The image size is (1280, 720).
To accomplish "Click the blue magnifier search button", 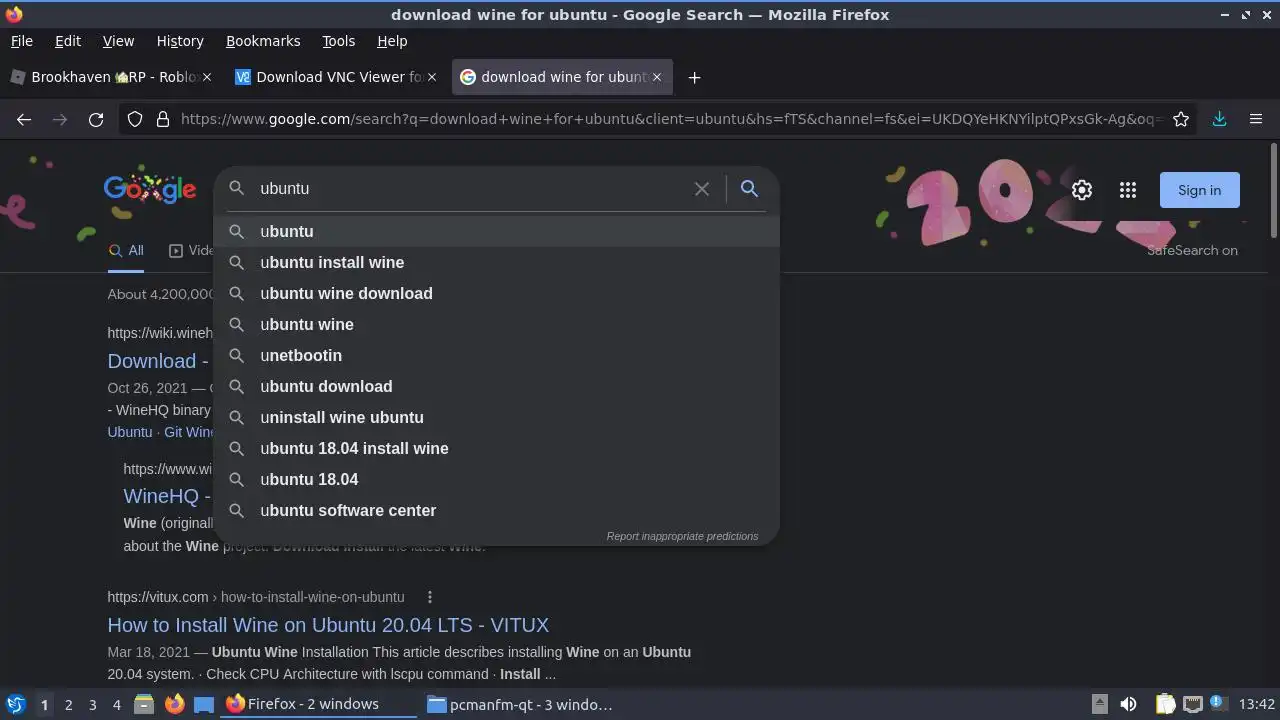I will click(749, 189).
